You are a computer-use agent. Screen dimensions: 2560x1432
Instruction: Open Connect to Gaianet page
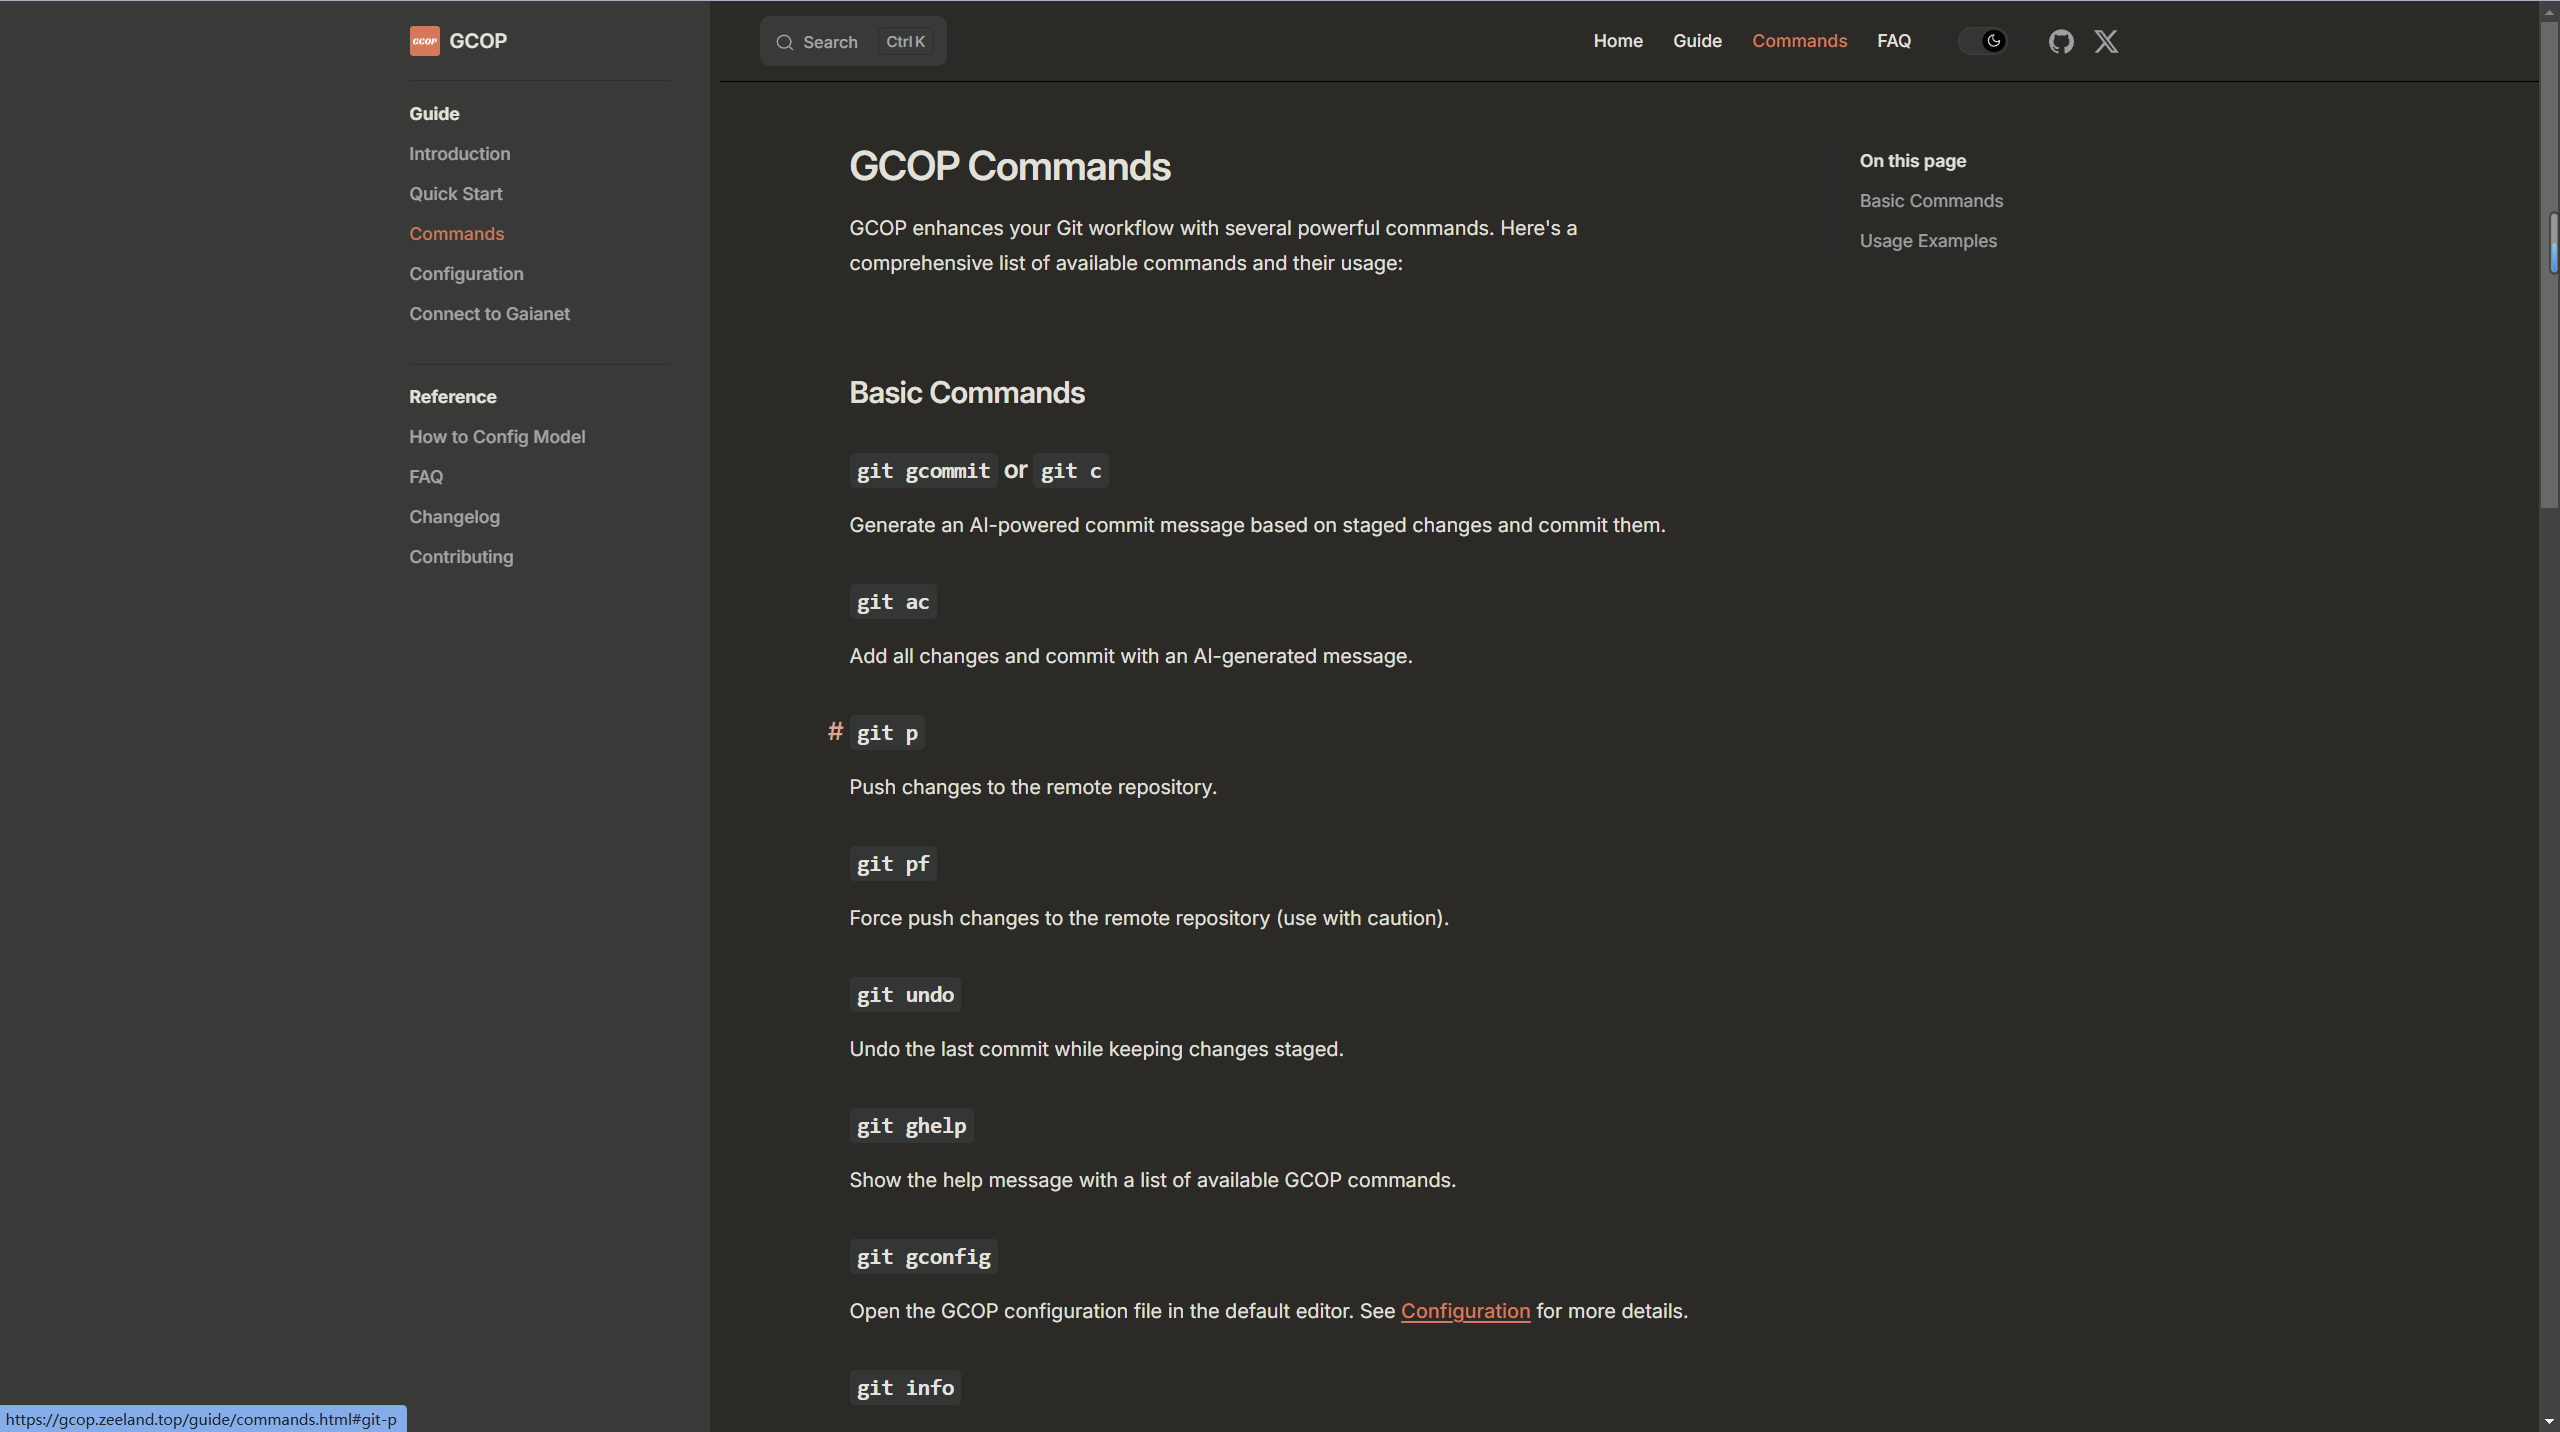[489, 313]
